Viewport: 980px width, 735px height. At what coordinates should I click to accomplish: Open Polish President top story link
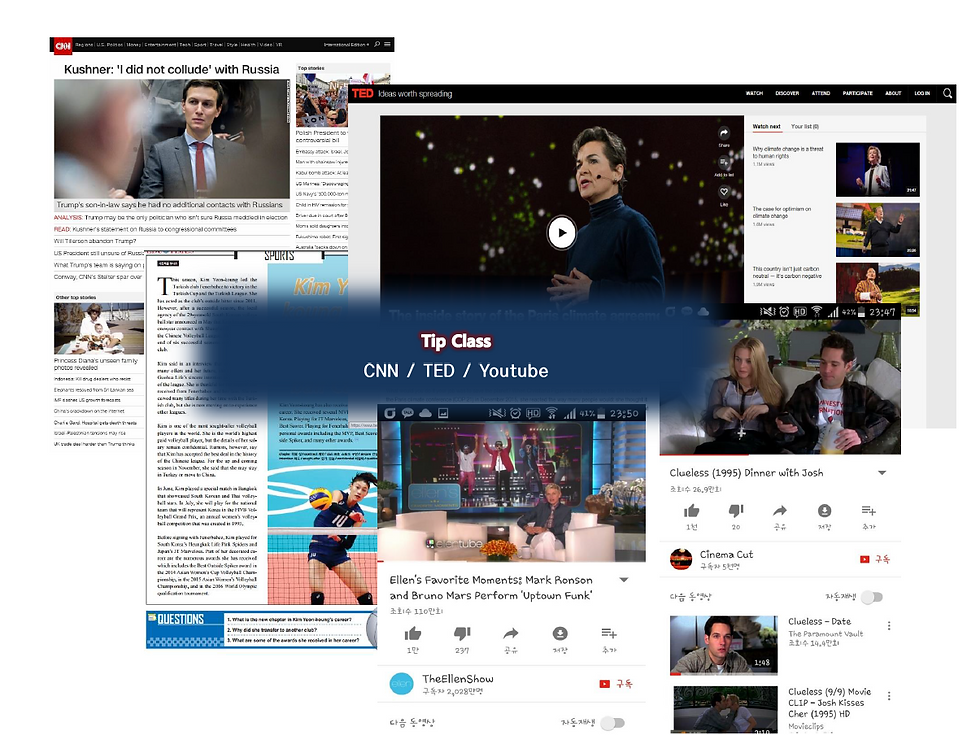pos(321,136)
